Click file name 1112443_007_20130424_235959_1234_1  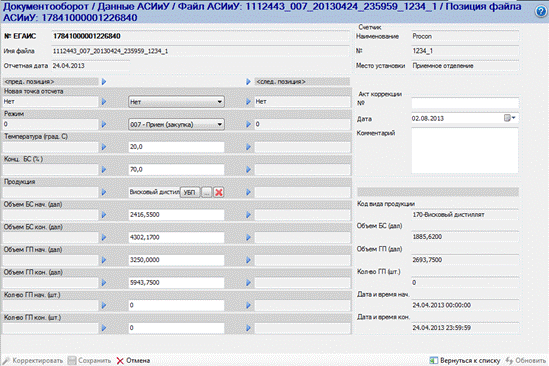click(x=110, y=51)
